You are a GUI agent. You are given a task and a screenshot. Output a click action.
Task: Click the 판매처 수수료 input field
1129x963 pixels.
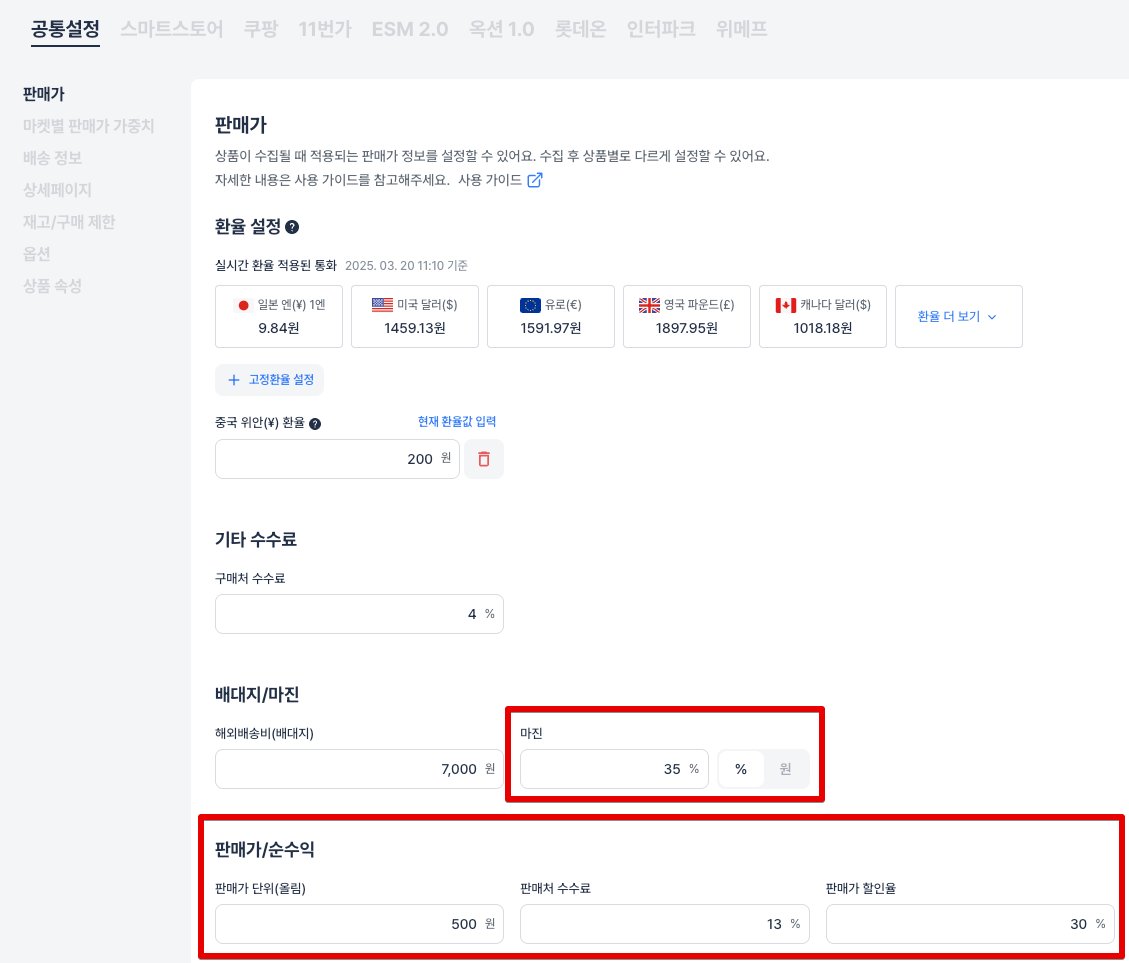click(665, 924)
